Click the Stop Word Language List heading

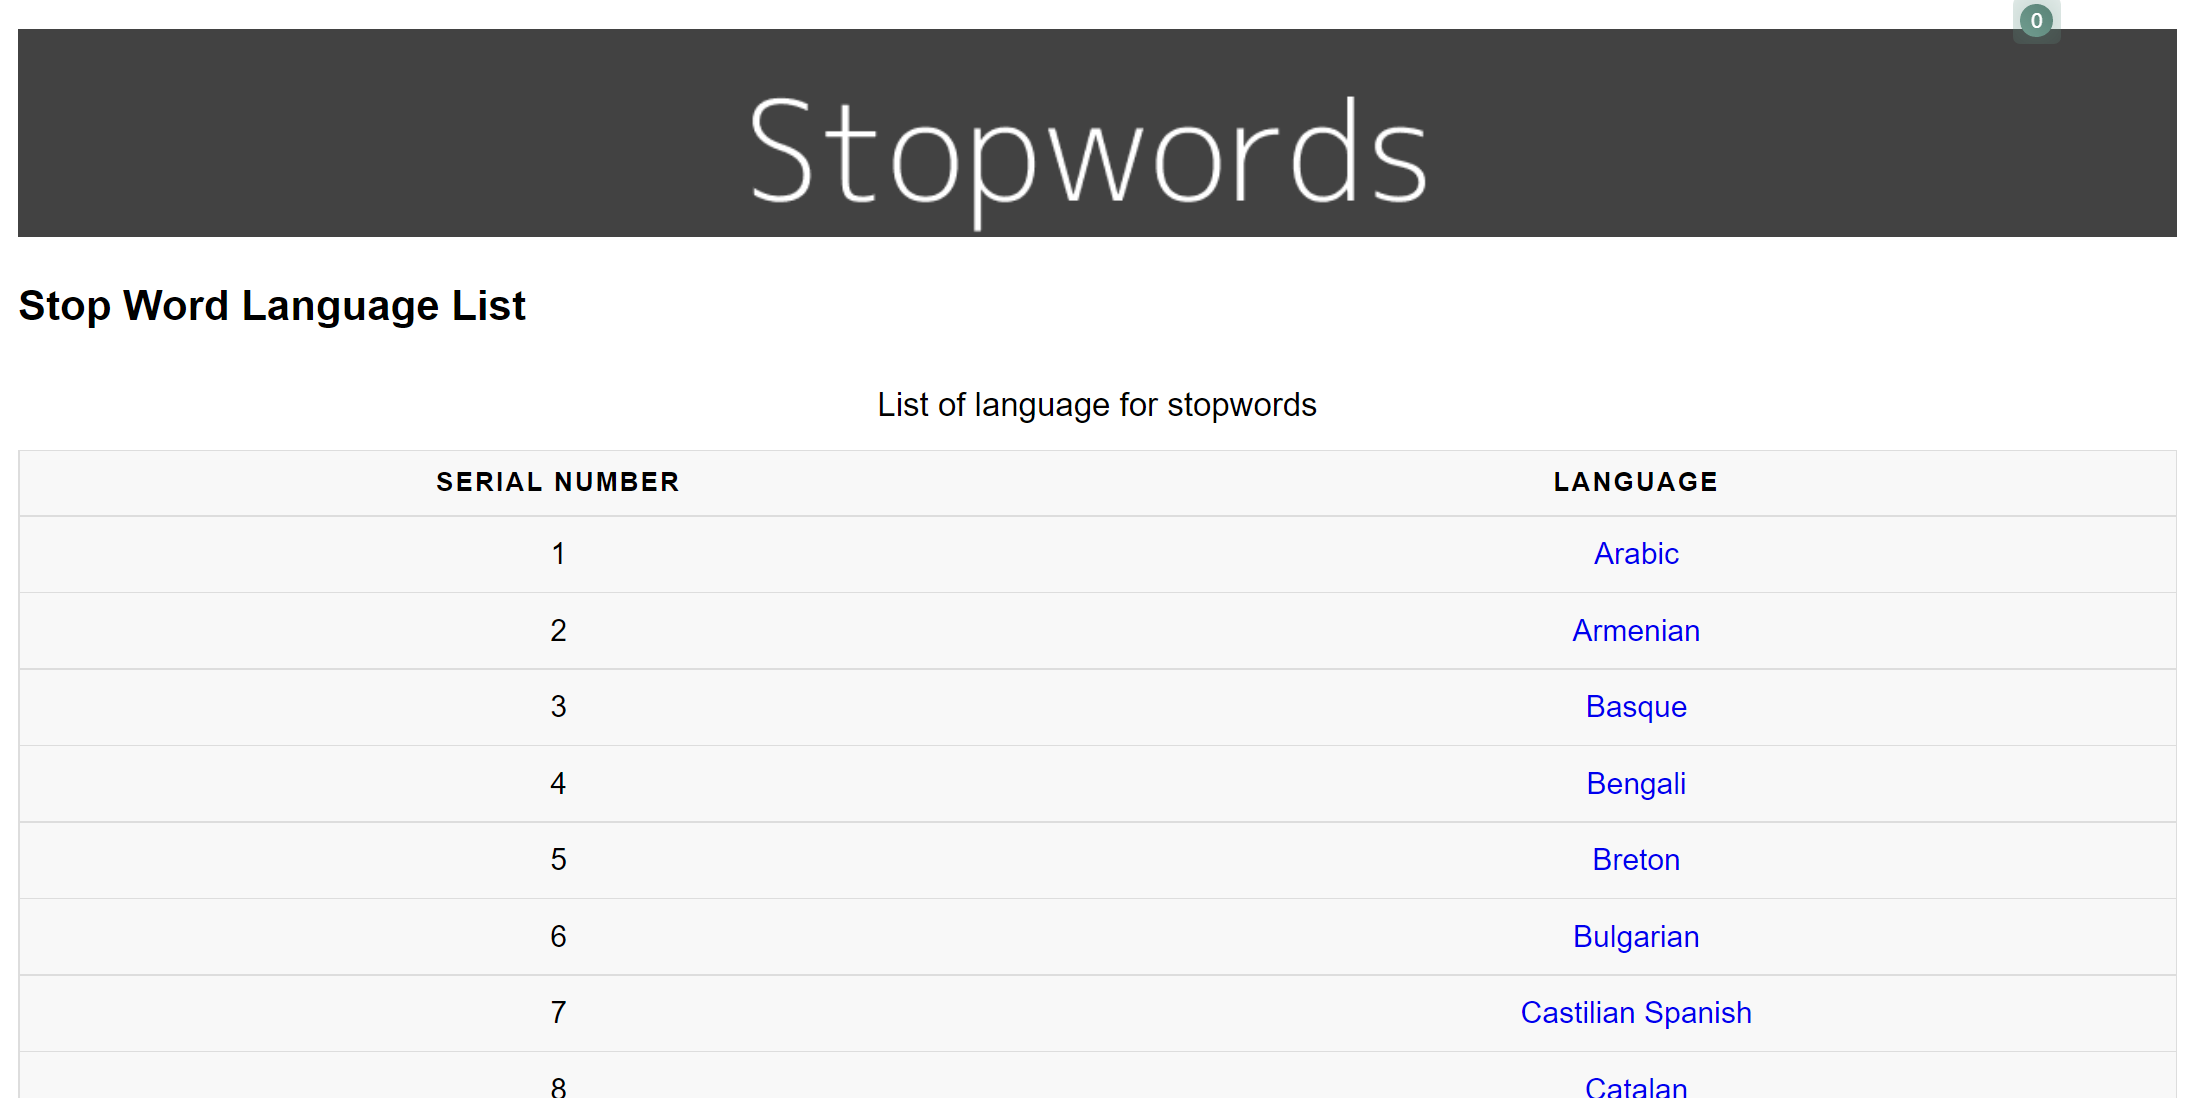(x=272, y=306)
